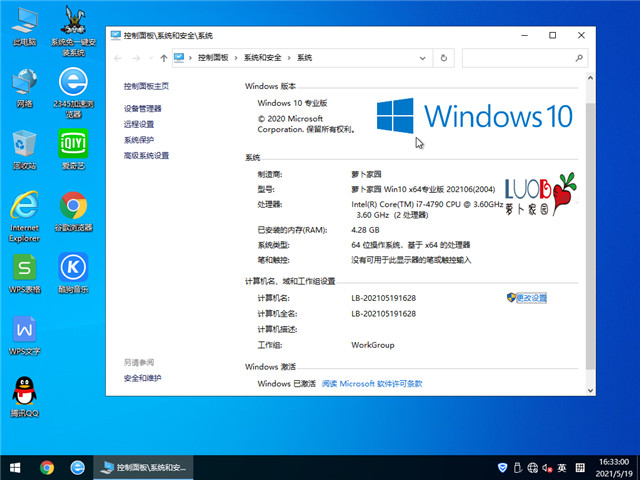Image resolution: width=640 pixels, height=480 pixels.
Task: Maximize the system window
Action: 552,36
